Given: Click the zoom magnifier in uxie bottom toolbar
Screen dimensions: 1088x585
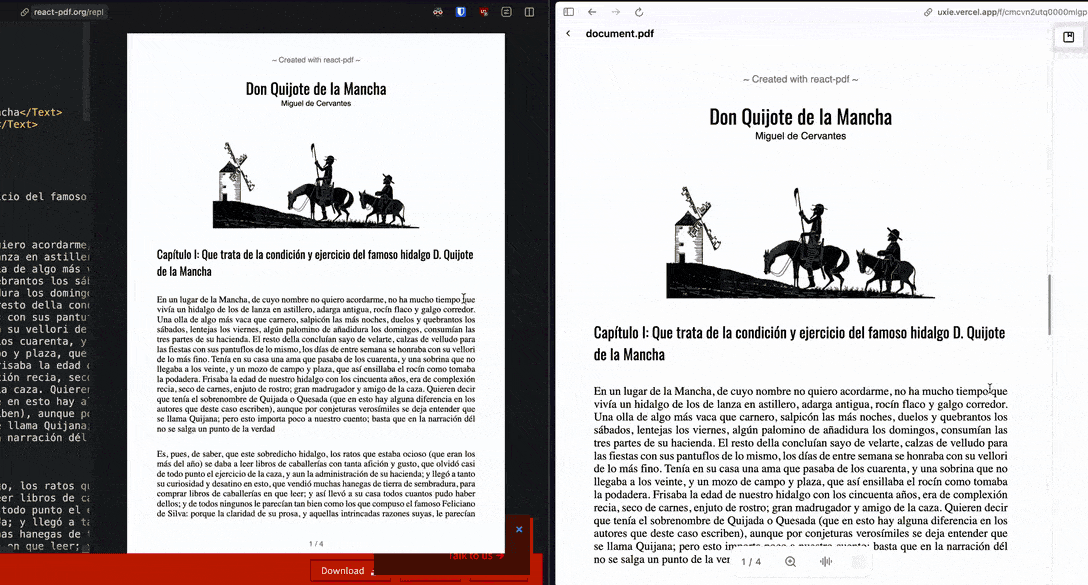Looking at the screenshot, I should pyautogui.click(x=790, y=561).
